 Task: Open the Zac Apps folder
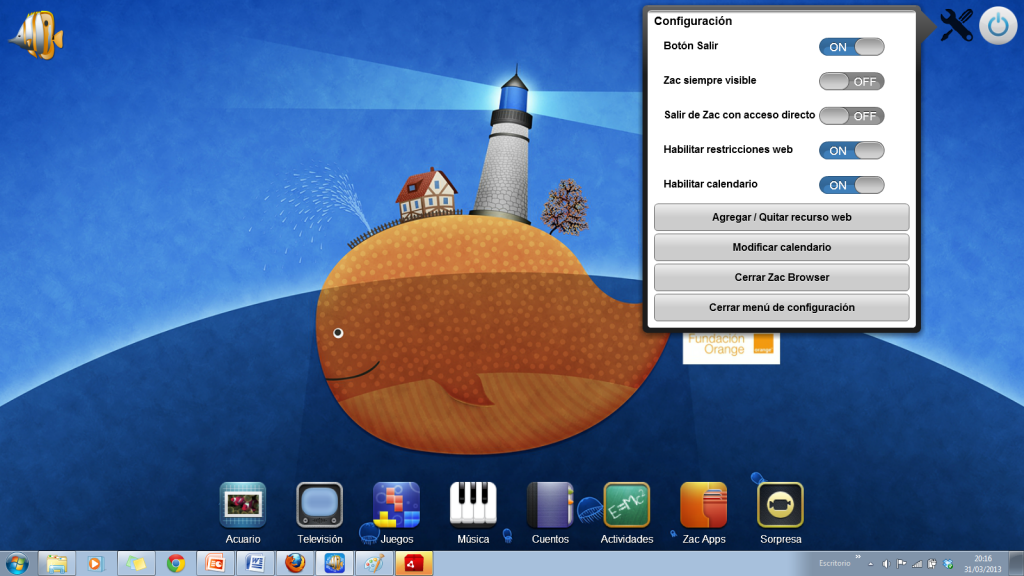coord(703,505)
